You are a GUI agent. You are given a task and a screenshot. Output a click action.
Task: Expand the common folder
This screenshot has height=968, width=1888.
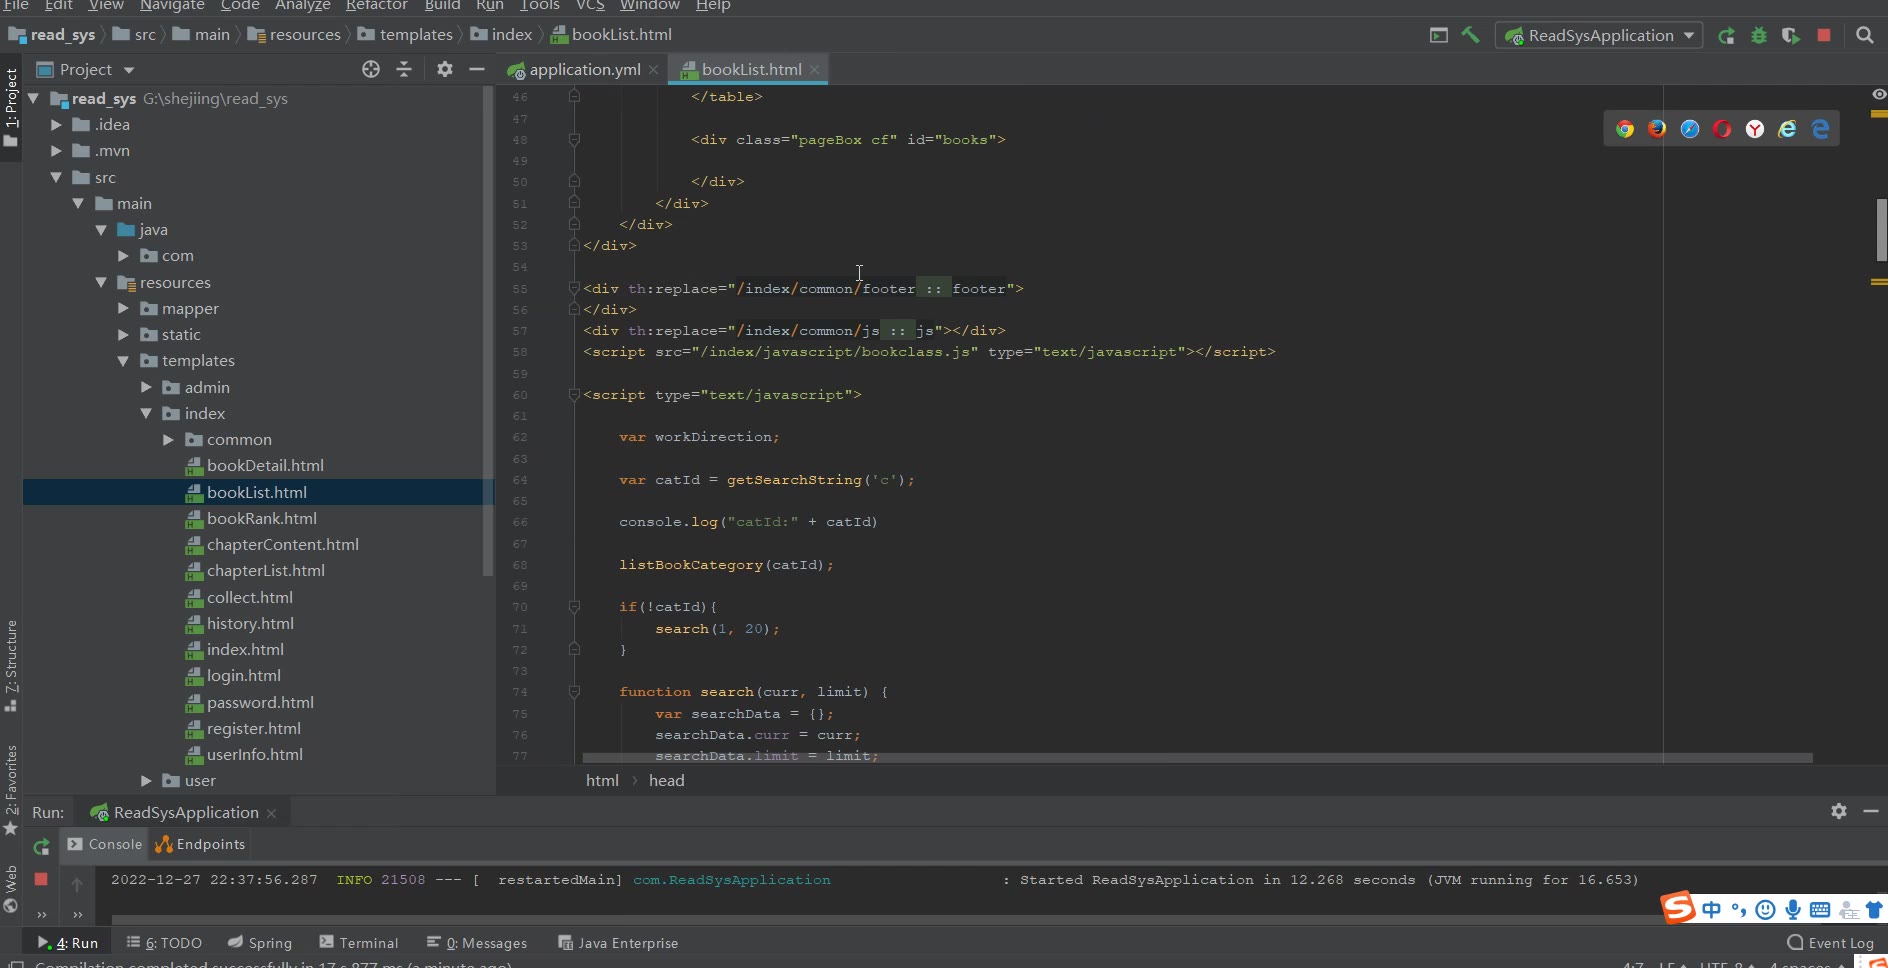168,439
